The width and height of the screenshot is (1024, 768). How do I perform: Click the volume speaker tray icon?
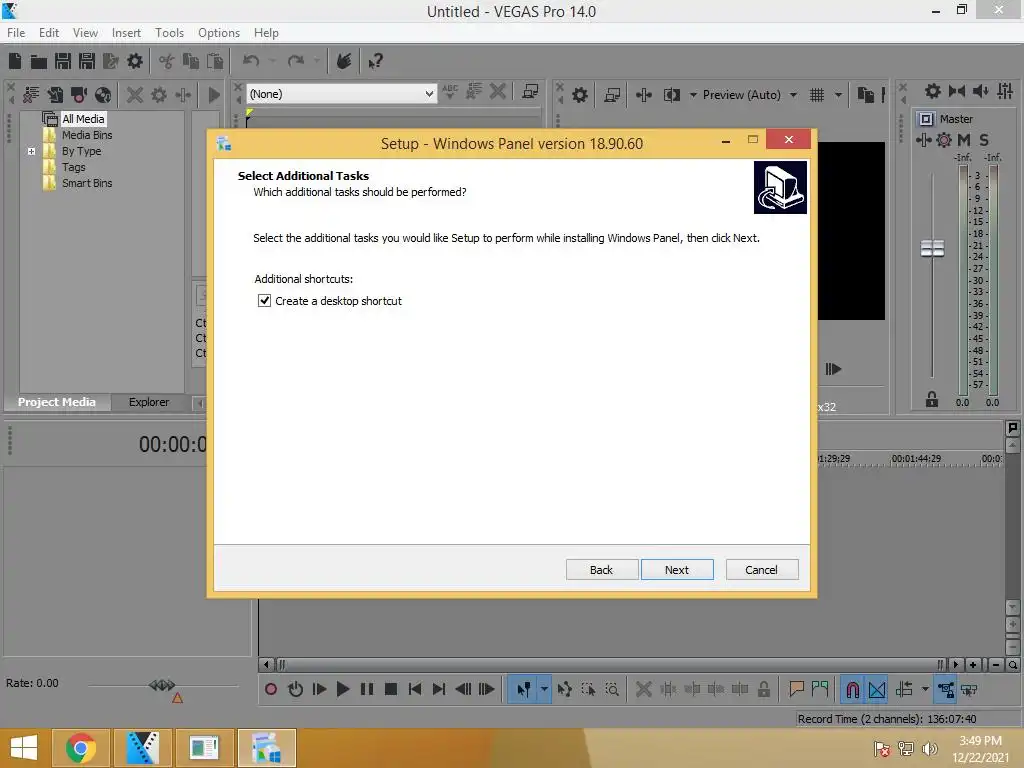pos(929,748)
